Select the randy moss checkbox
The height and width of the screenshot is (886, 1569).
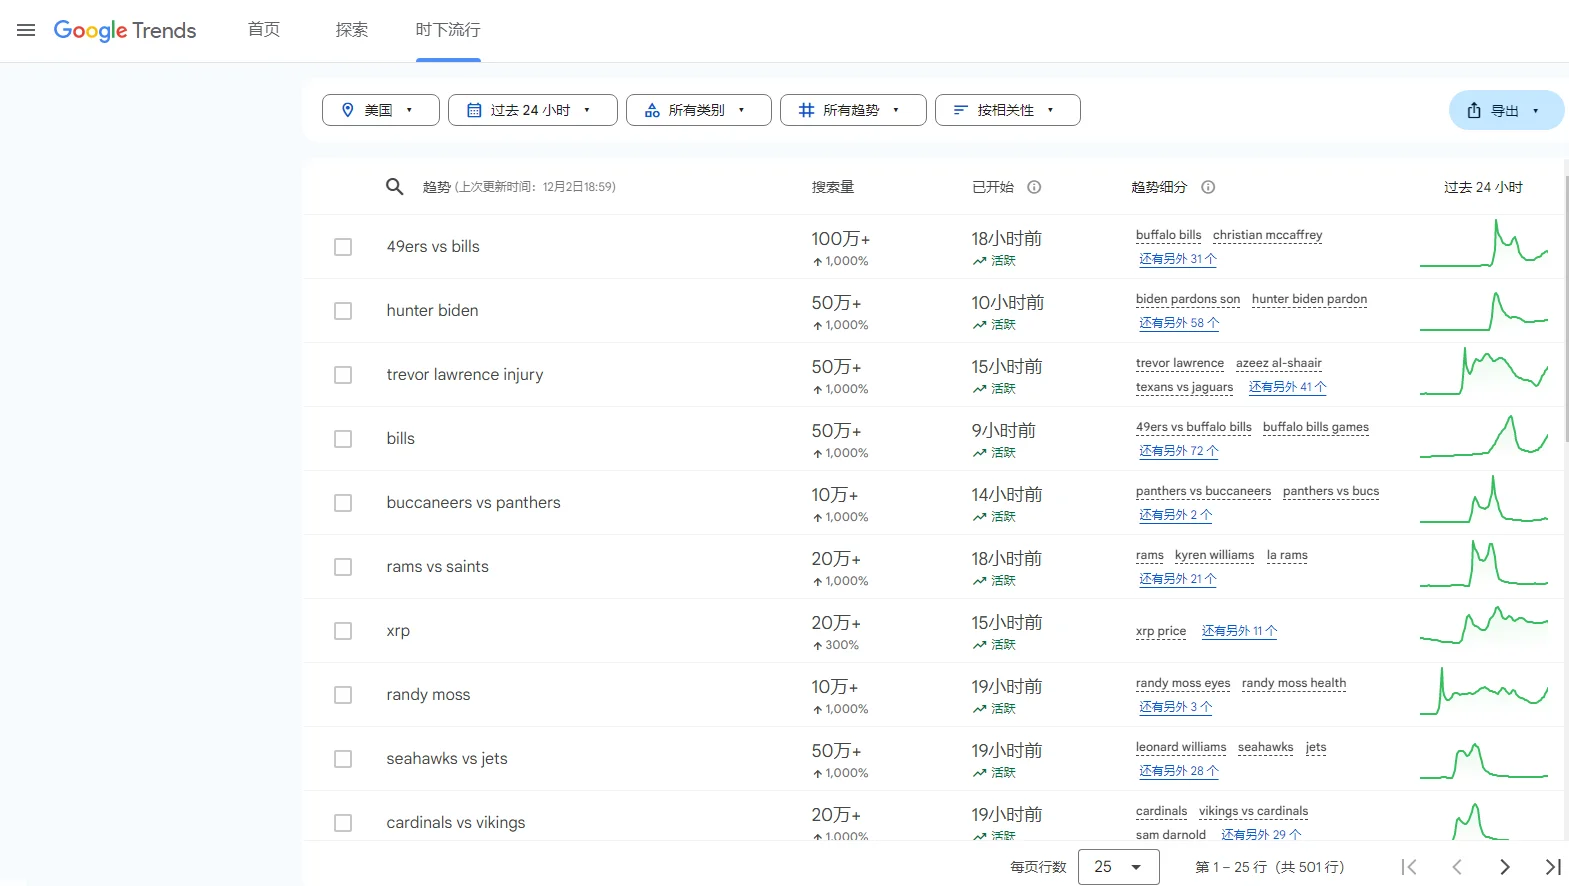[343, 695]
